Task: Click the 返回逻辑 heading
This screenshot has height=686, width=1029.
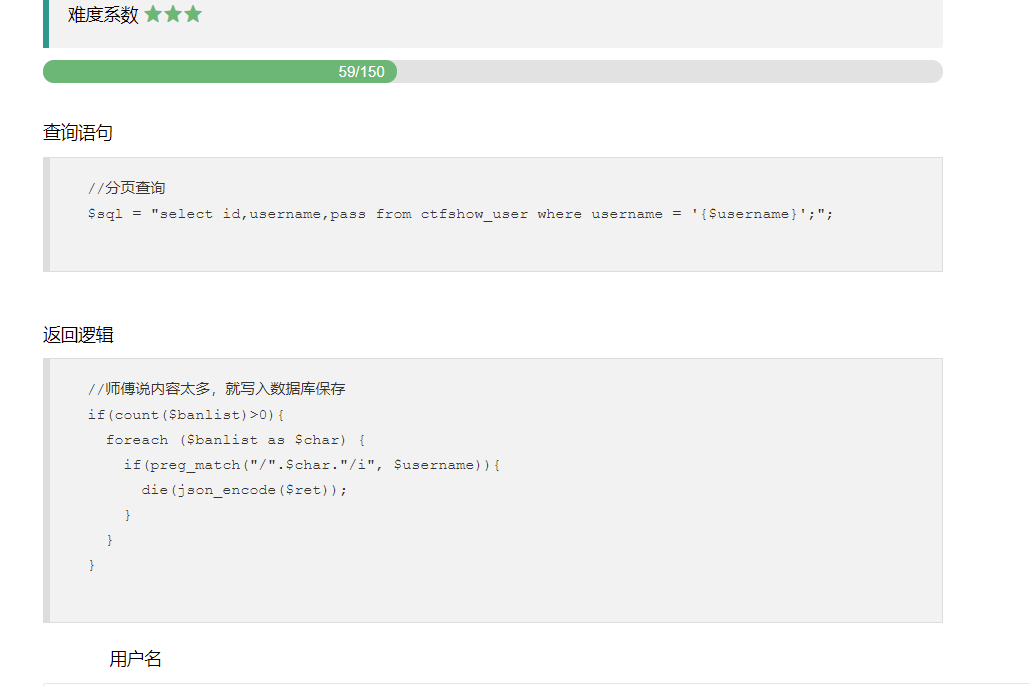Action: (x=78, y=335)
